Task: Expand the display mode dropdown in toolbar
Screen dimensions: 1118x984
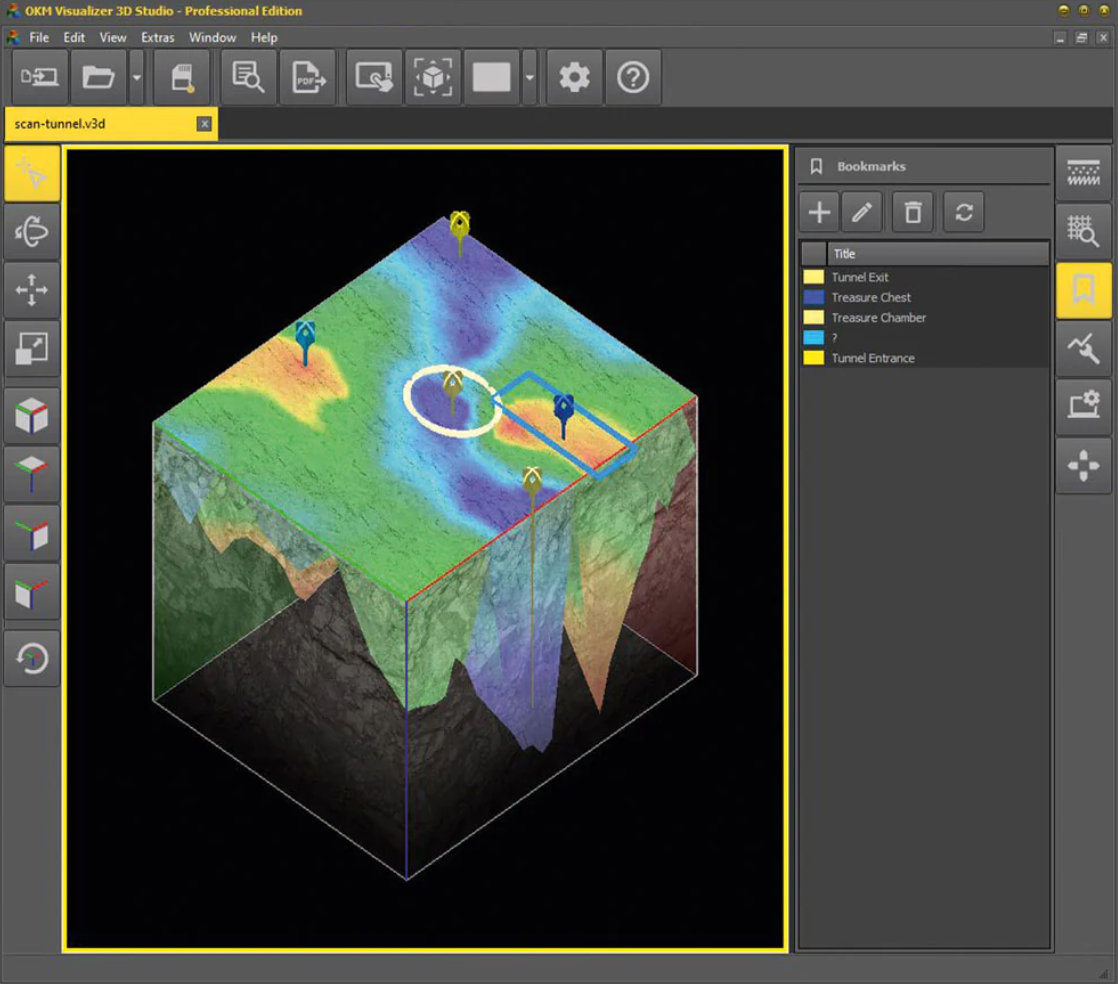Action: tap(528, 77)
